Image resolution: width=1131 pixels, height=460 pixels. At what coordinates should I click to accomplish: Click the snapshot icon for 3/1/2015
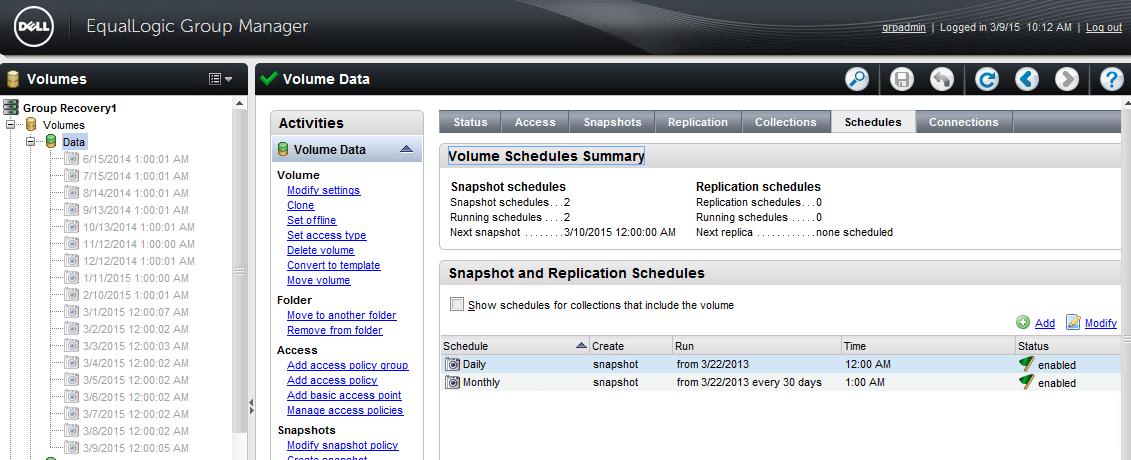pos(71,311)
